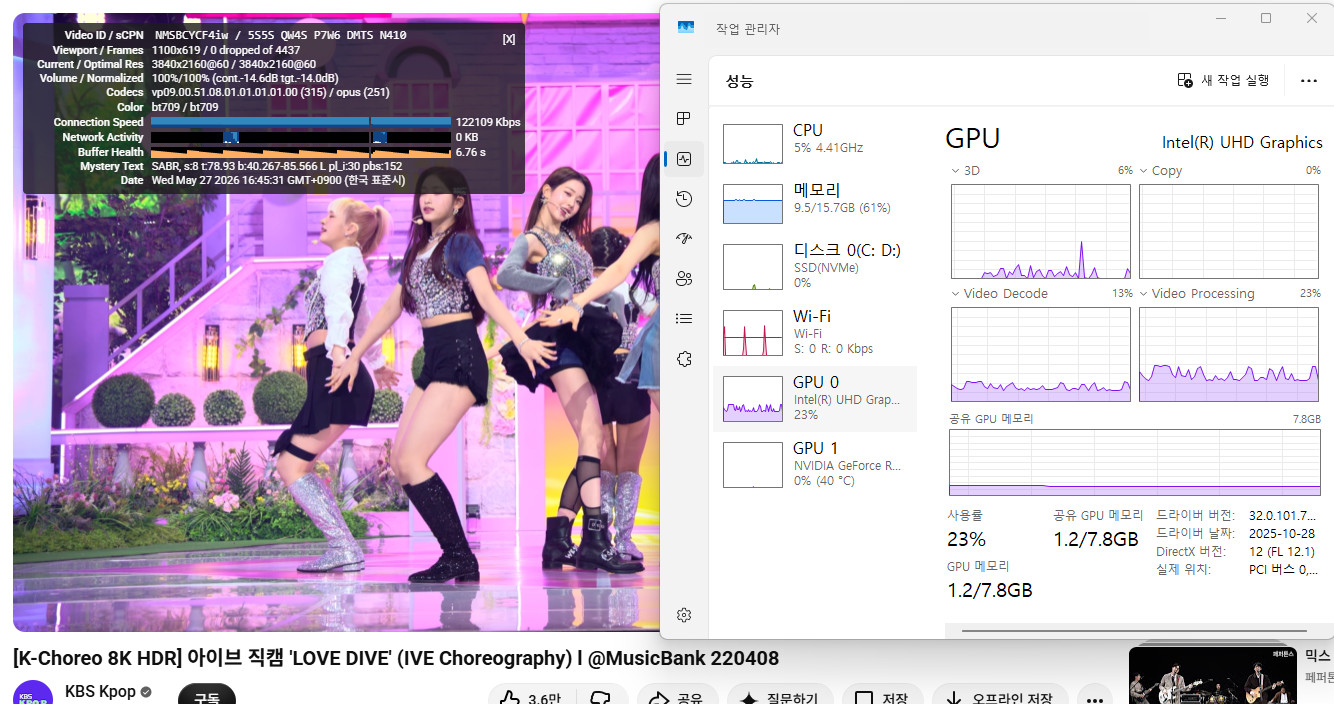Screen dimensions: 1334x704
Task: Click the Connection Speed bar in stats overlay
Action: point(301,122)
